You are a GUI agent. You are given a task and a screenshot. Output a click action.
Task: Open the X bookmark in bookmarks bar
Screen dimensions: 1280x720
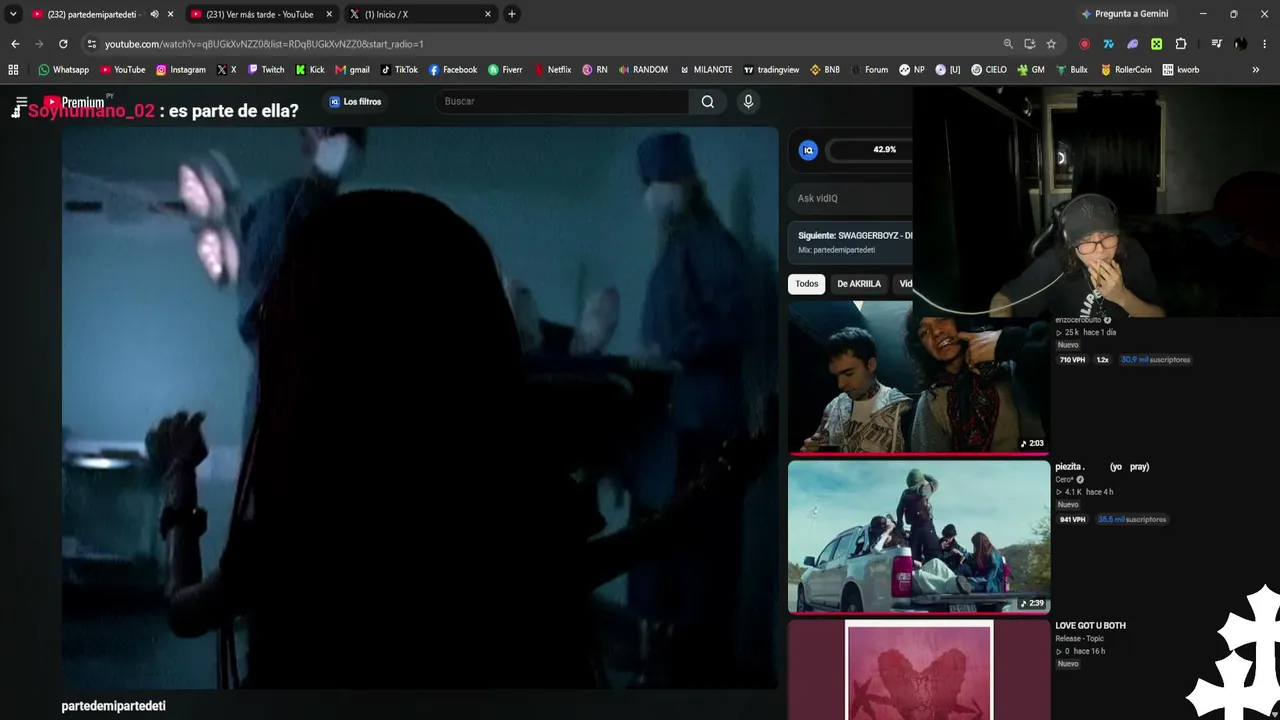pyautogui.click(x=227, y=70)
